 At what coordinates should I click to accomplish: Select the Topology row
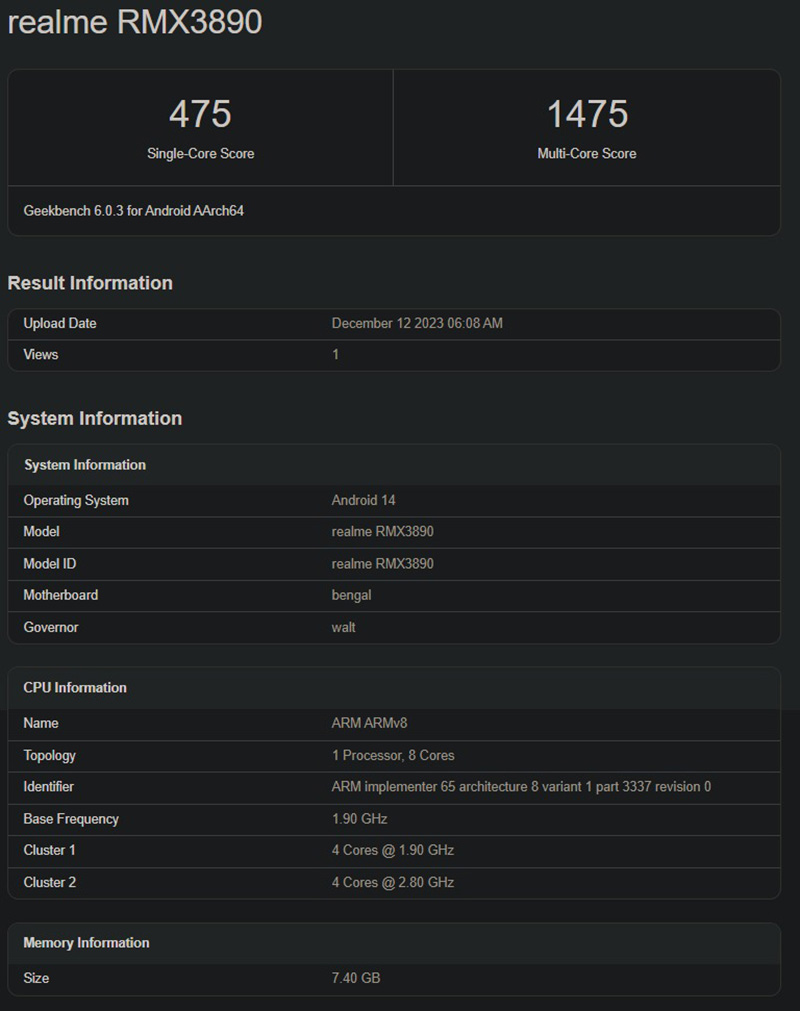pyautogui.click(x=200, y=755)
